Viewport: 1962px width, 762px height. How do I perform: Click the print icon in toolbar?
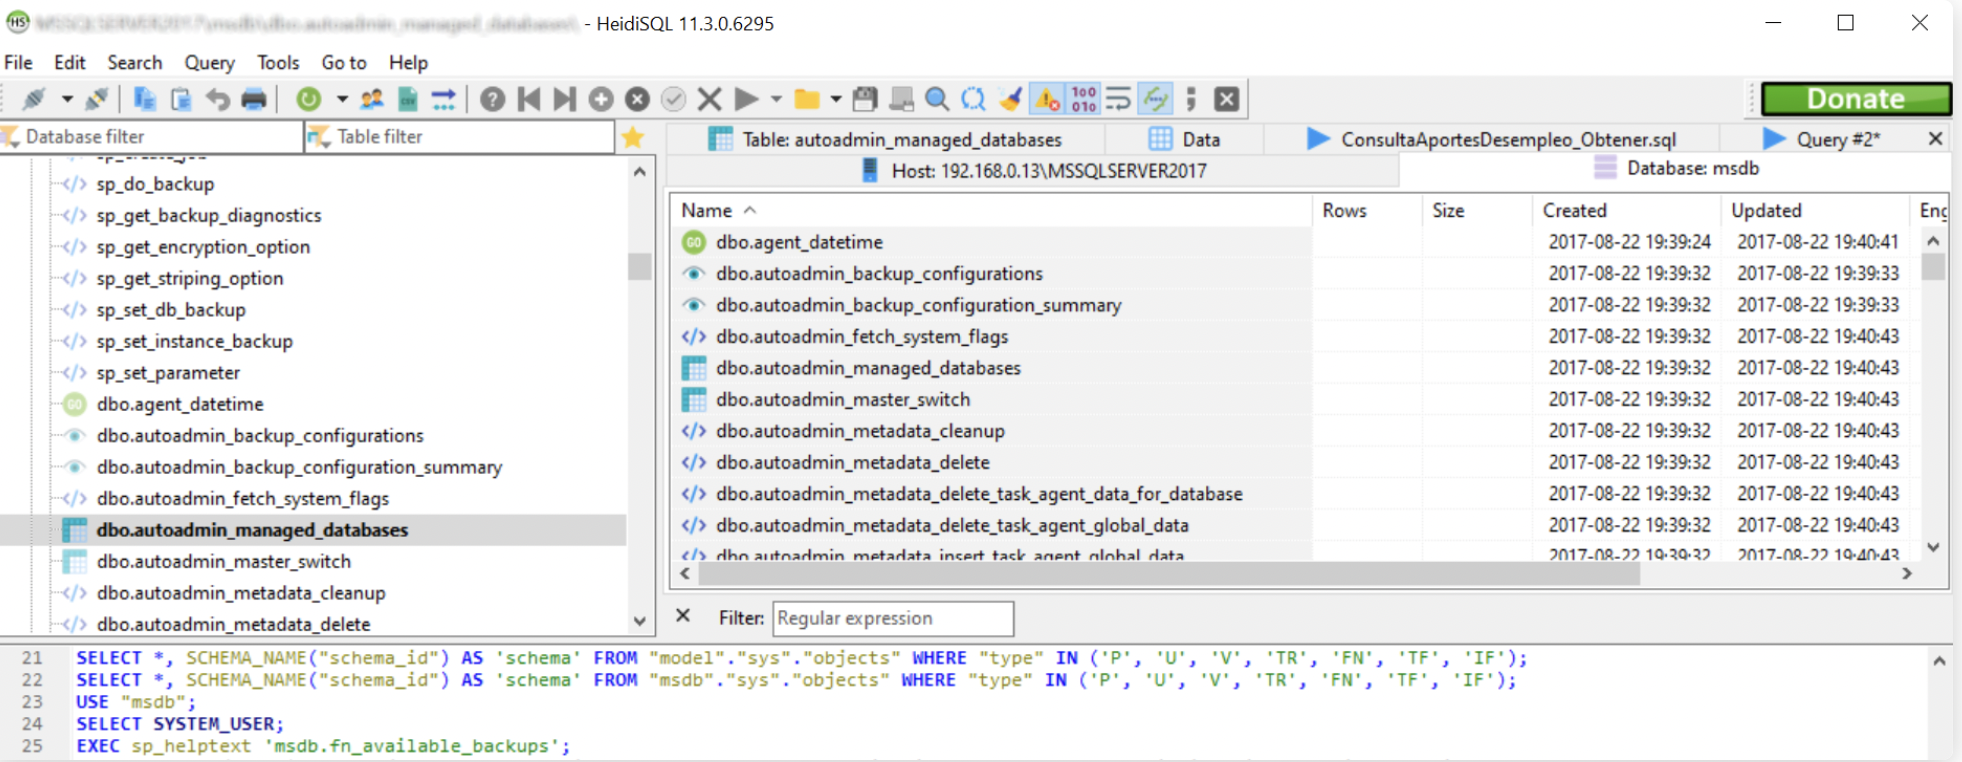pos(254,99)
